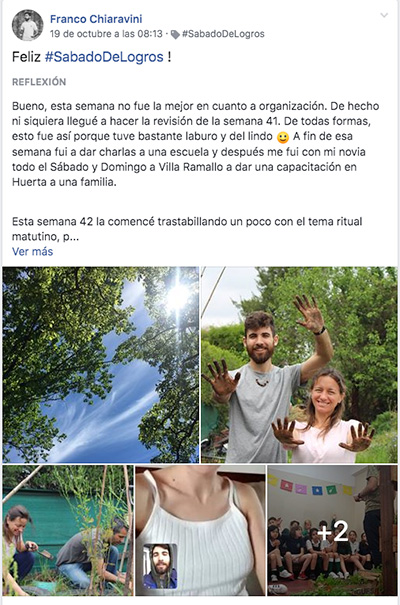
Task: Click the smiley emoji in the text
Action: pos(283,137)
